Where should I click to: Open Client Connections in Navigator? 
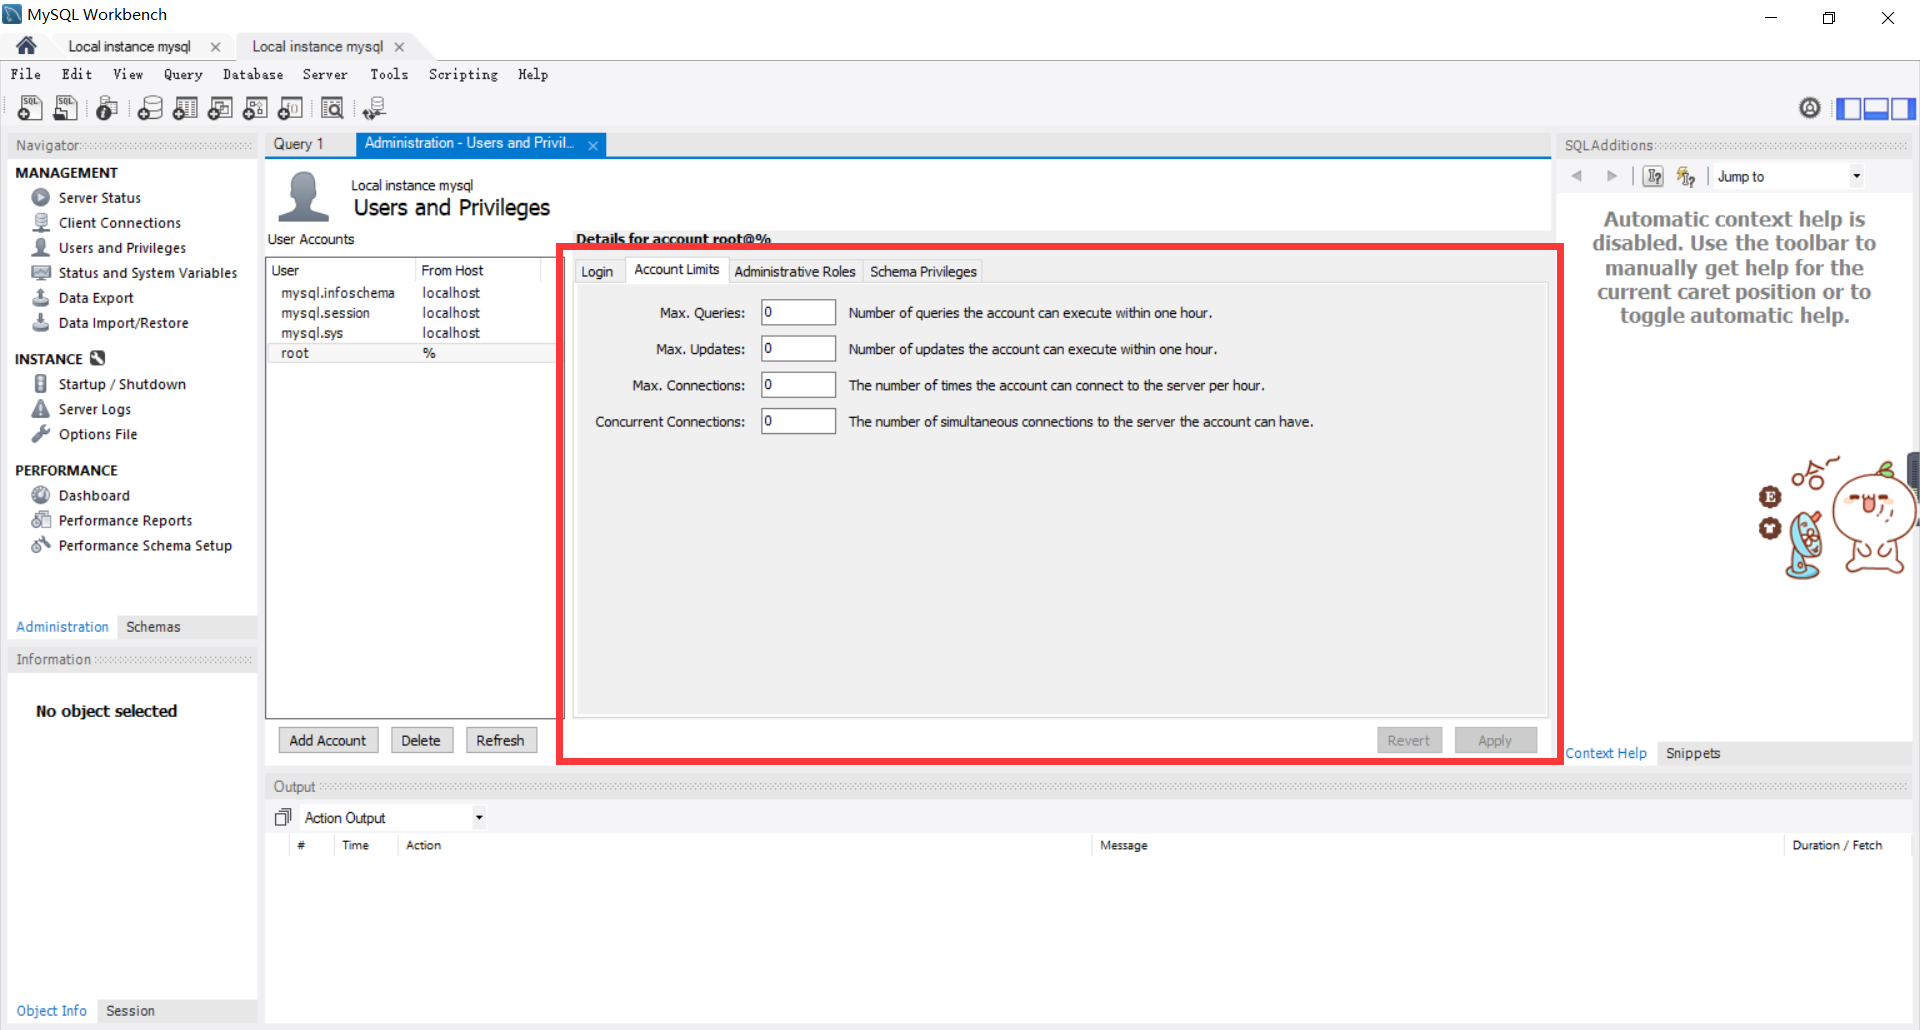tap(119, 223)
